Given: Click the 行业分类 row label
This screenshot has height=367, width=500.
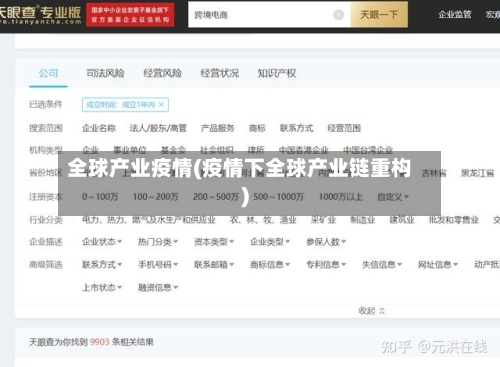Looking at the screenshot, I should pyautogui.click(x=46, y=220).
